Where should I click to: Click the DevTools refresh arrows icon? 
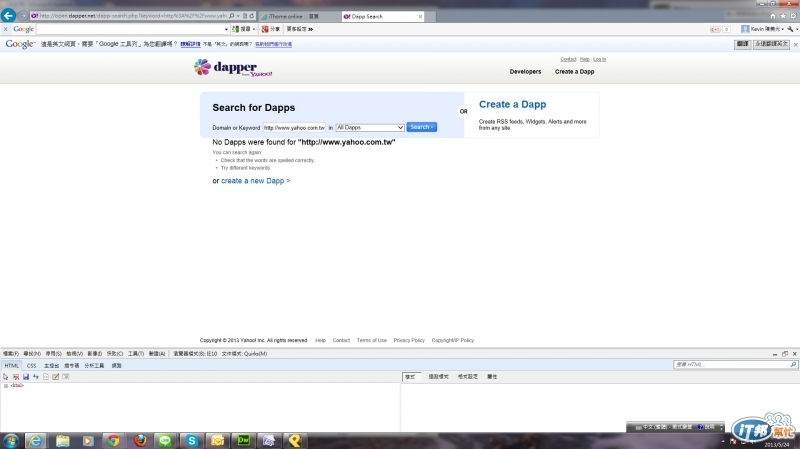coord(36,377)
